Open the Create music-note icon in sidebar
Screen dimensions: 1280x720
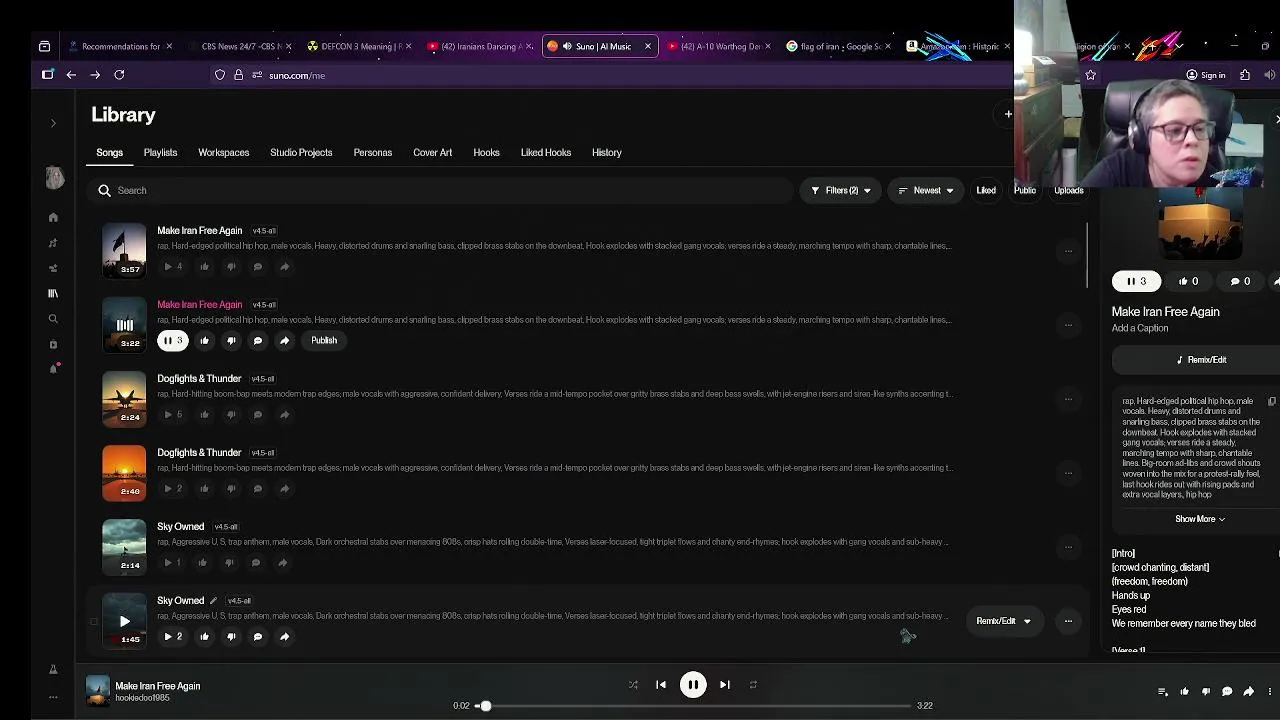(53, 243)
